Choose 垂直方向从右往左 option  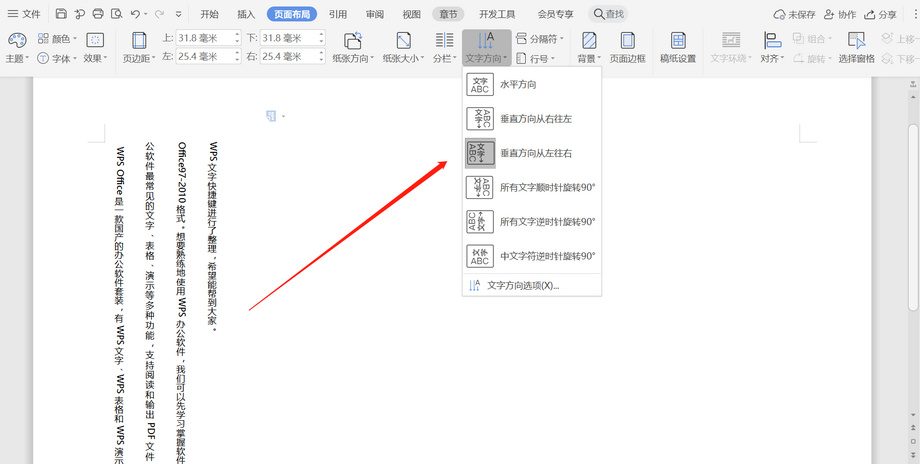click(x=532, y=119)
